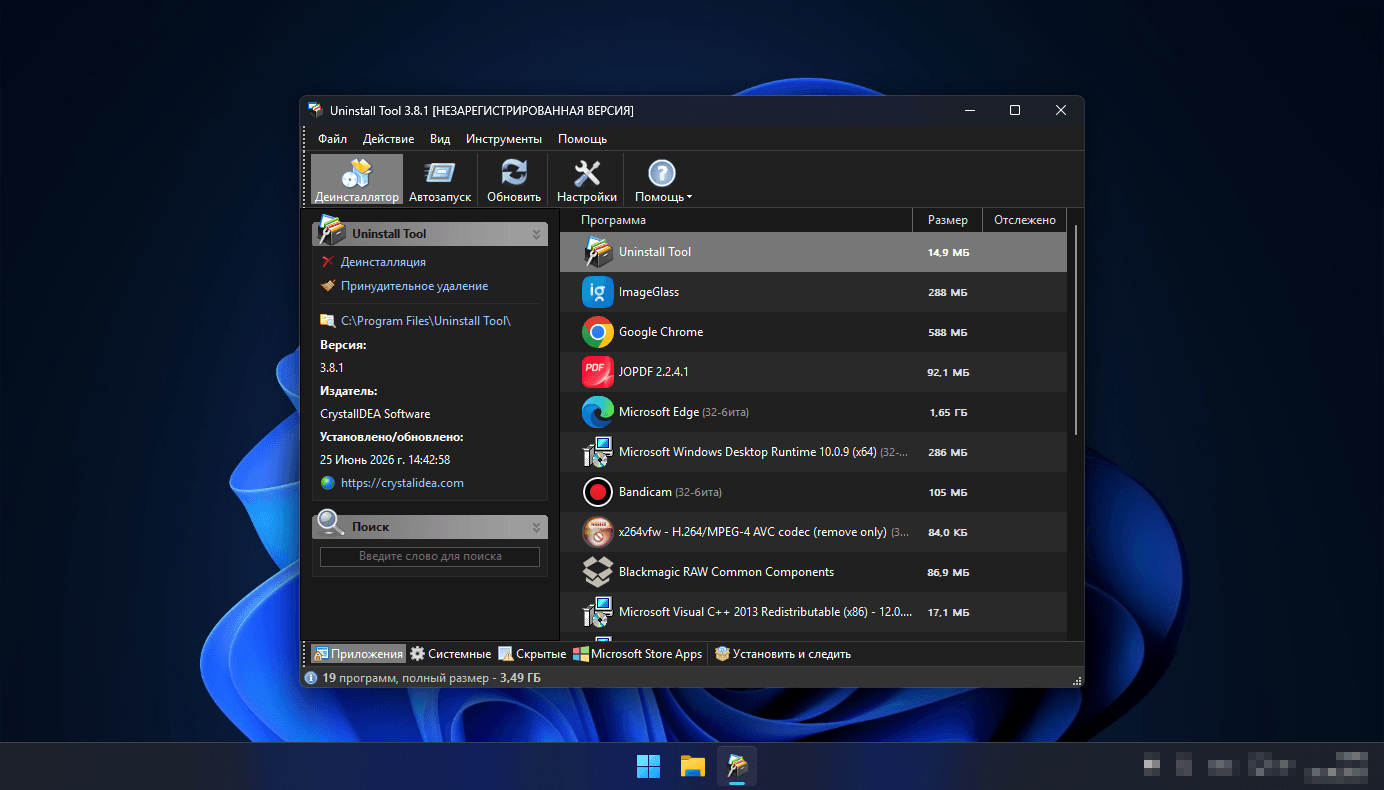
Task: Open the Деинсталлятор toolbar section
Action: [x=356, y=180]
